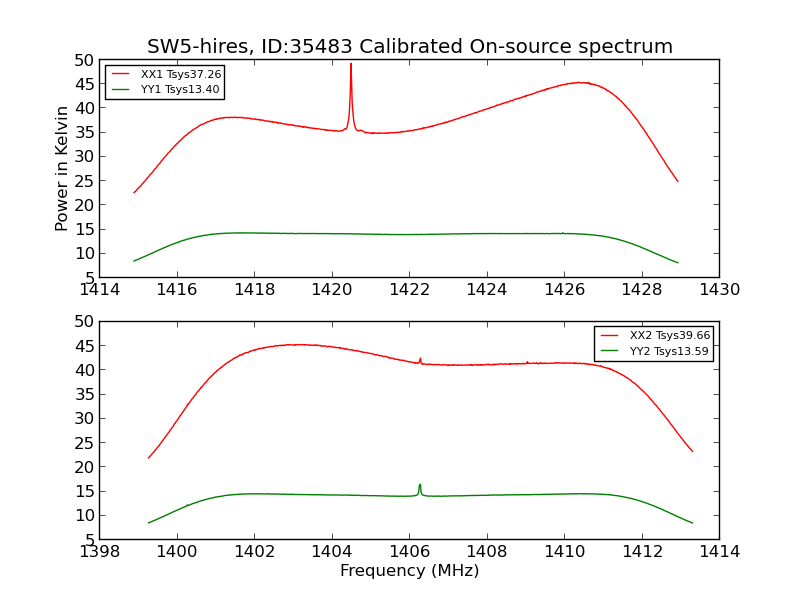
Task: Click the '10' y-tick label of the top plot
Action: [84, 254]
